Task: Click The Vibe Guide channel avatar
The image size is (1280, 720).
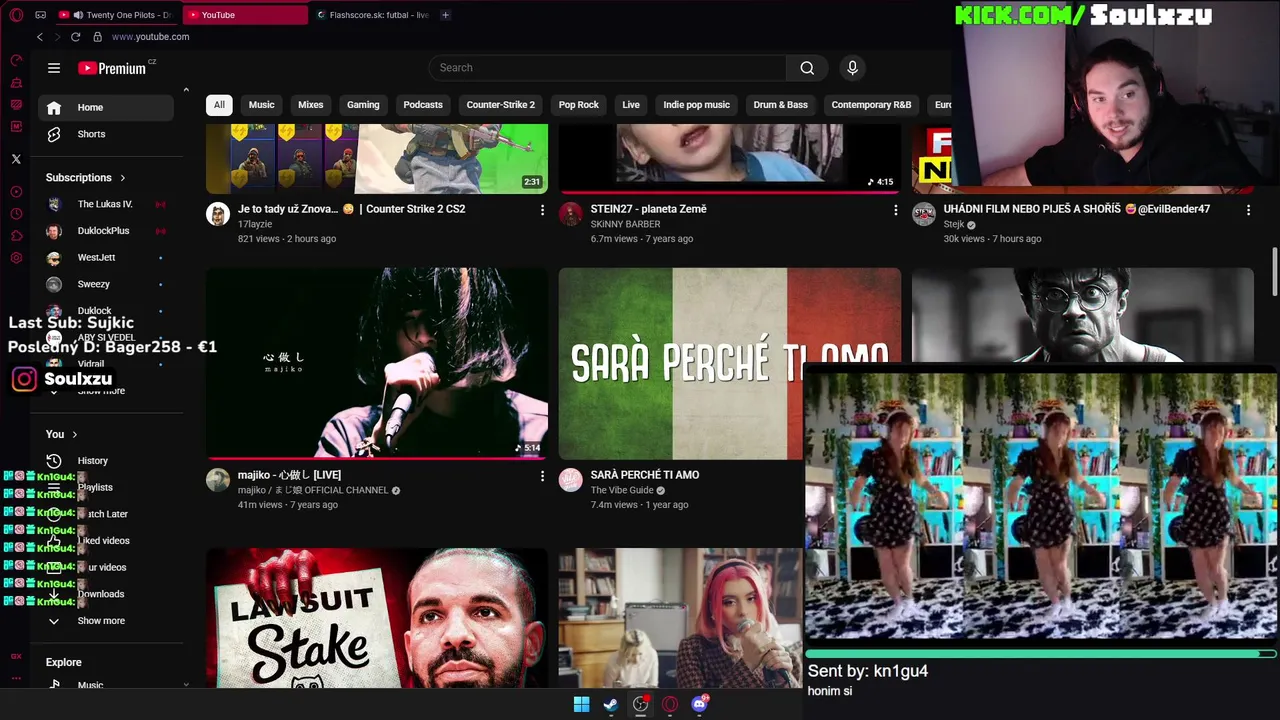Action: click(x=571, y=480)
